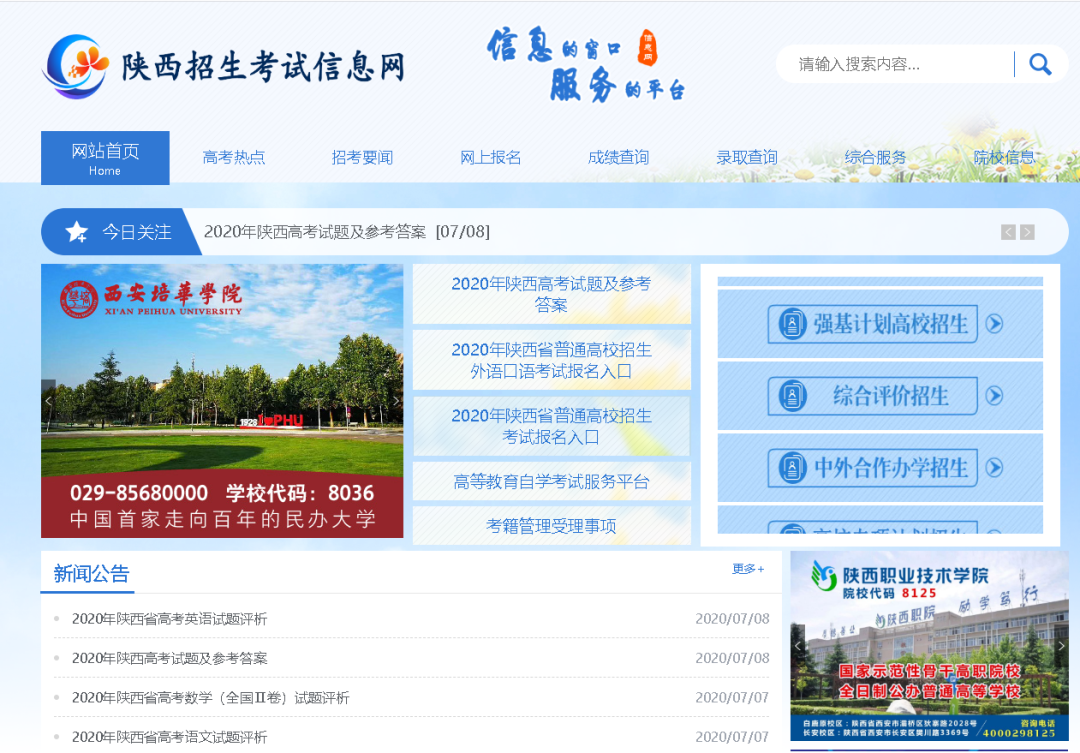Open 2020年陕西高考试题及参考答案 link

[552, 293]
